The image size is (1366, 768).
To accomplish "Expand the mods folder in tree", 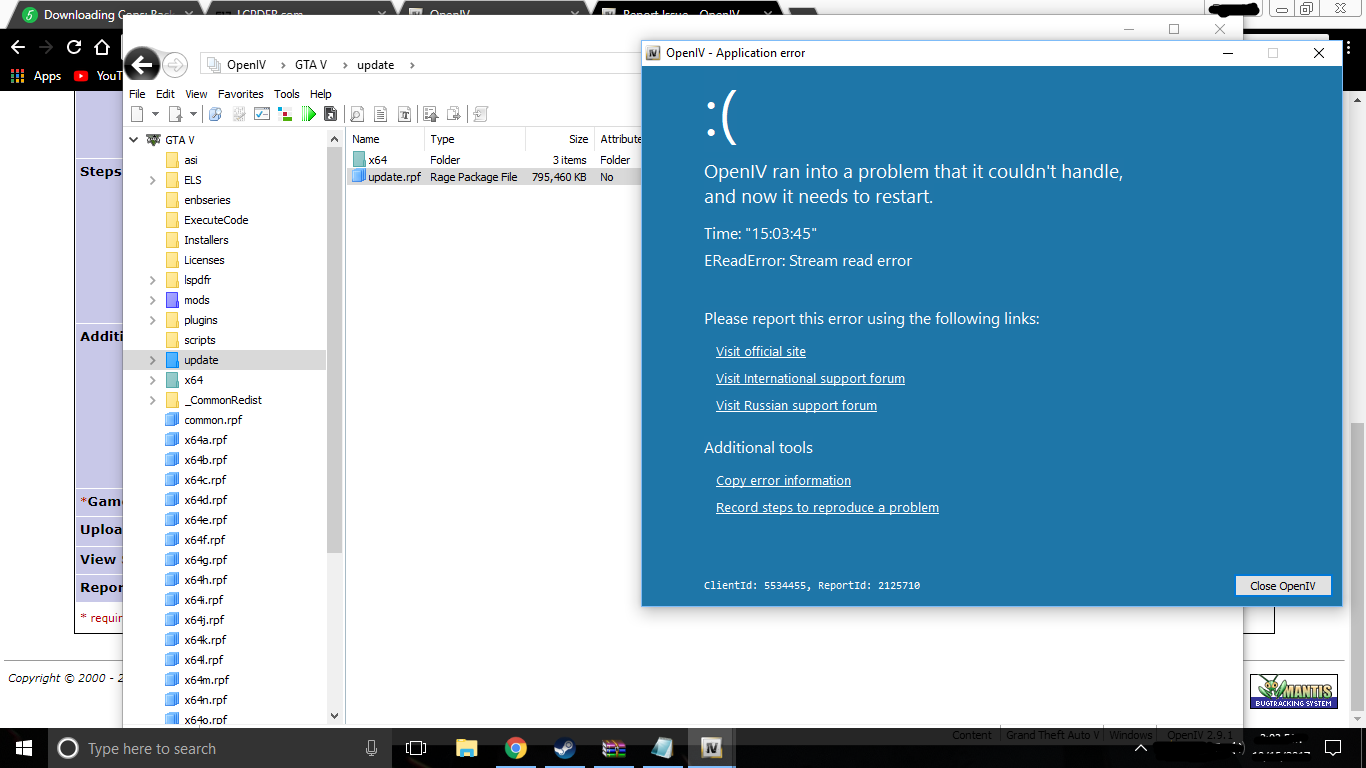I will [153, 300].
